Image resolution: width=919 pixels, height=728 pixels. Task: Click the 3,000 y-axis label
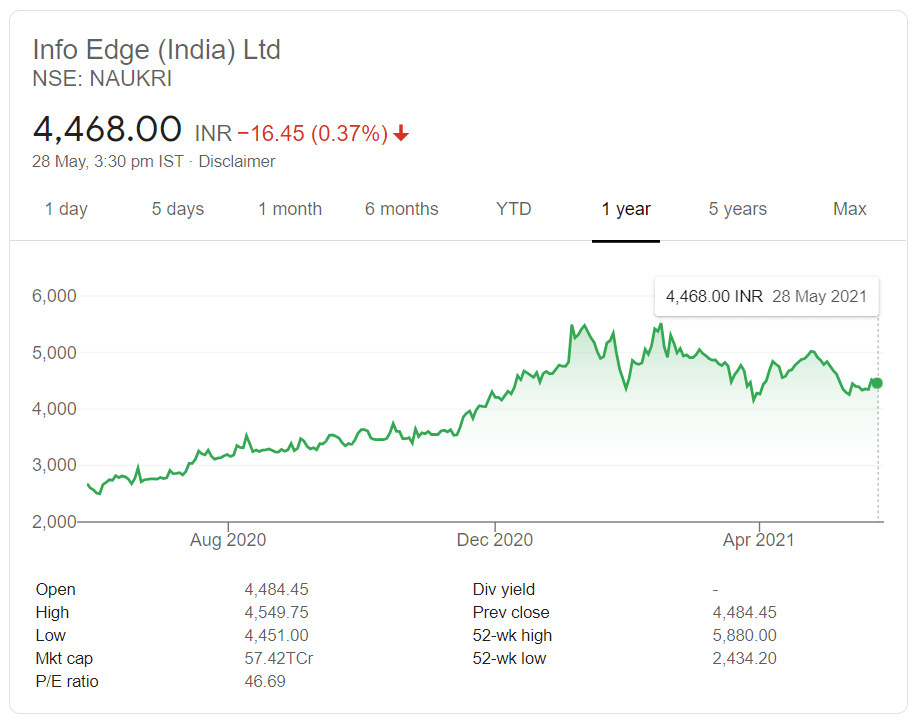pyautogui.click(x=54, y=465)
